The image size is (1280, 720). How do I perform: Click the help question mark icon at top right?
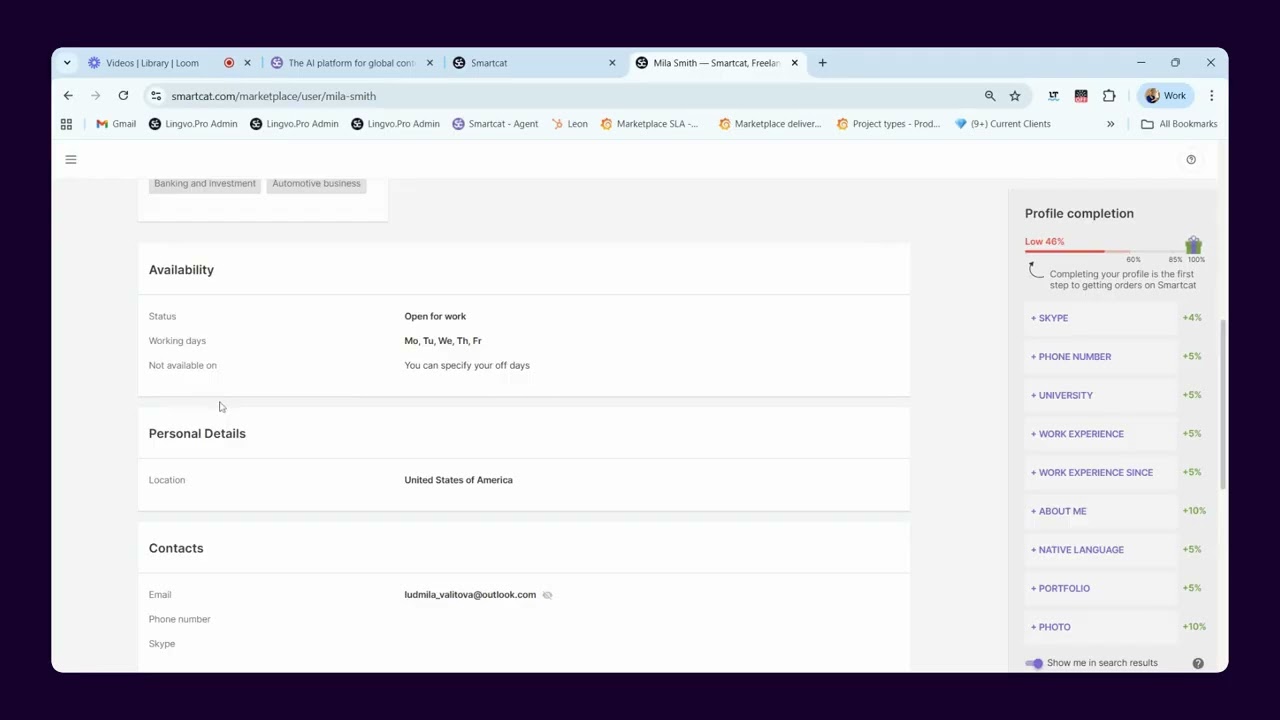point(1191,159)
